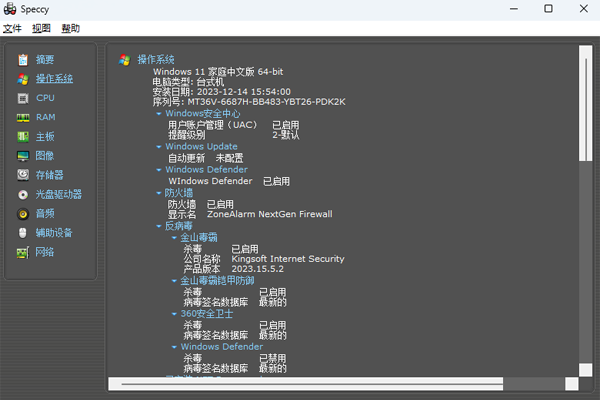Maximize the Speccy window

pyautogui.click(x=548, y=9)
